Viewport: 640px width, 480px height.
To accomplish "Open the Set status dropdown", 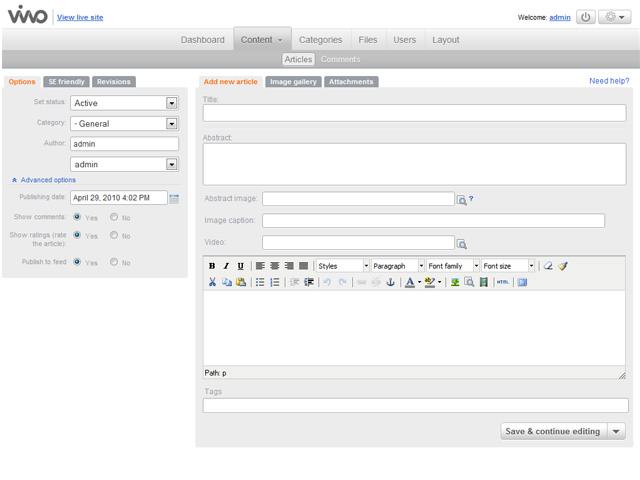I will (x=124, y=103).
